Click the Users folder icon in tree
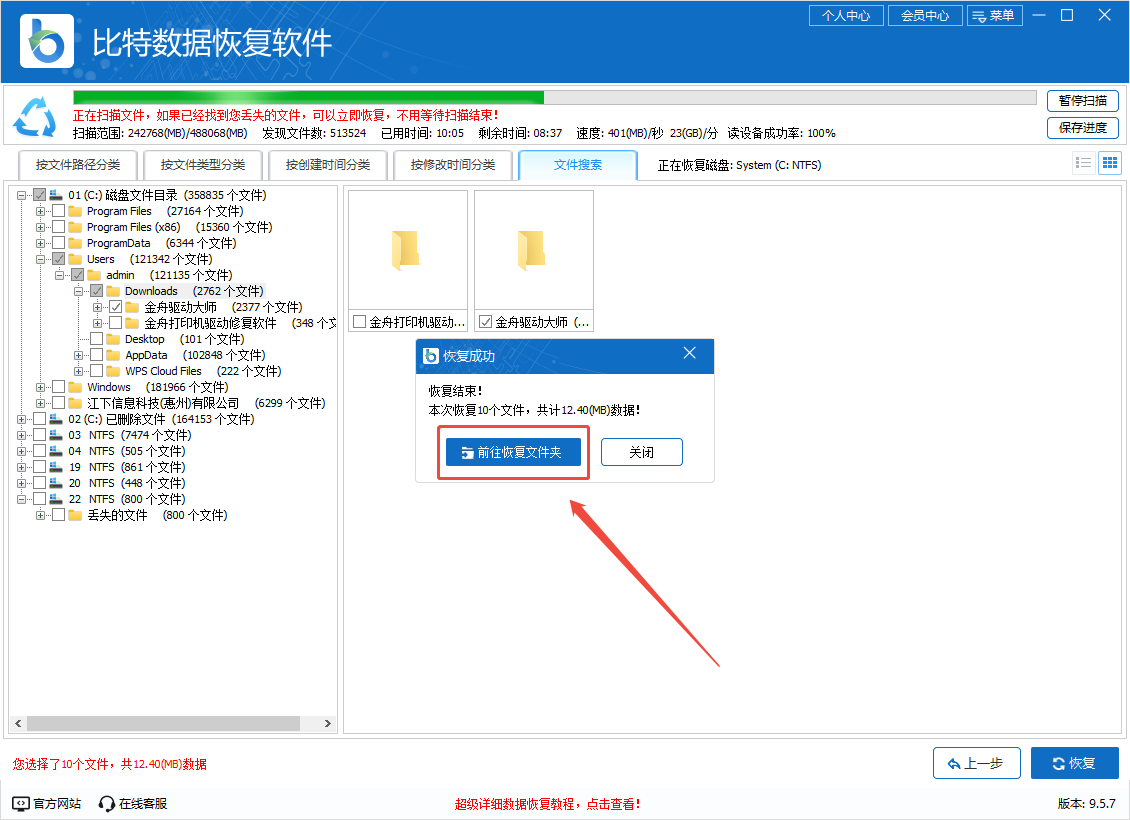 pos(75,259)
